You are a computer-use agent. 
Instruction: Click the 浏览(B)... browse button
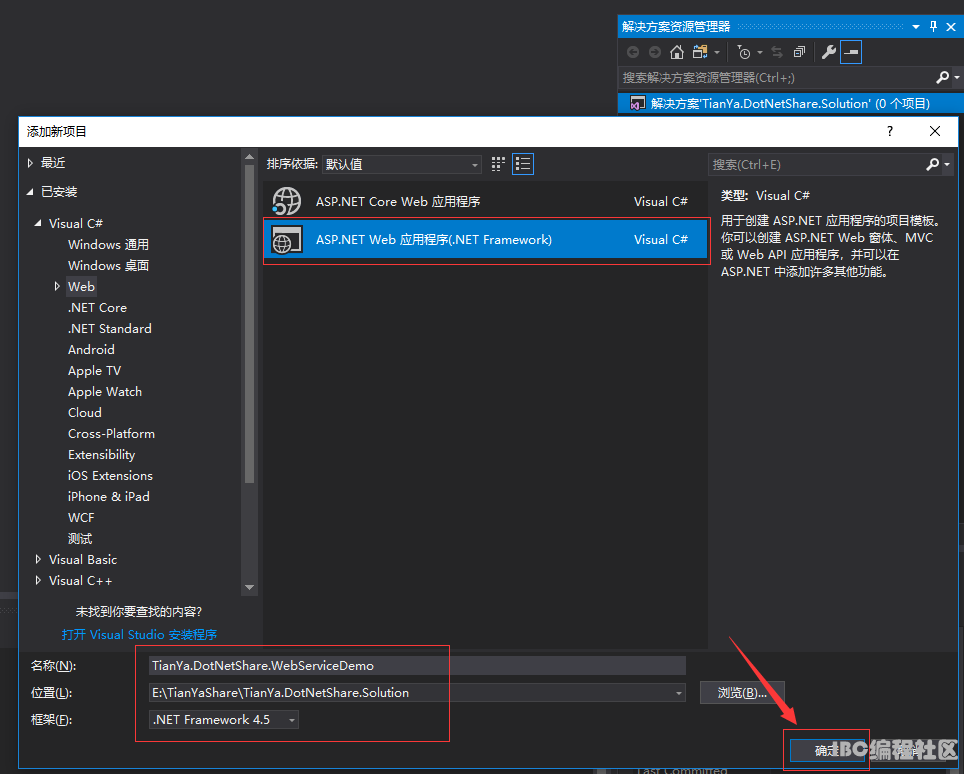(742, 693)
